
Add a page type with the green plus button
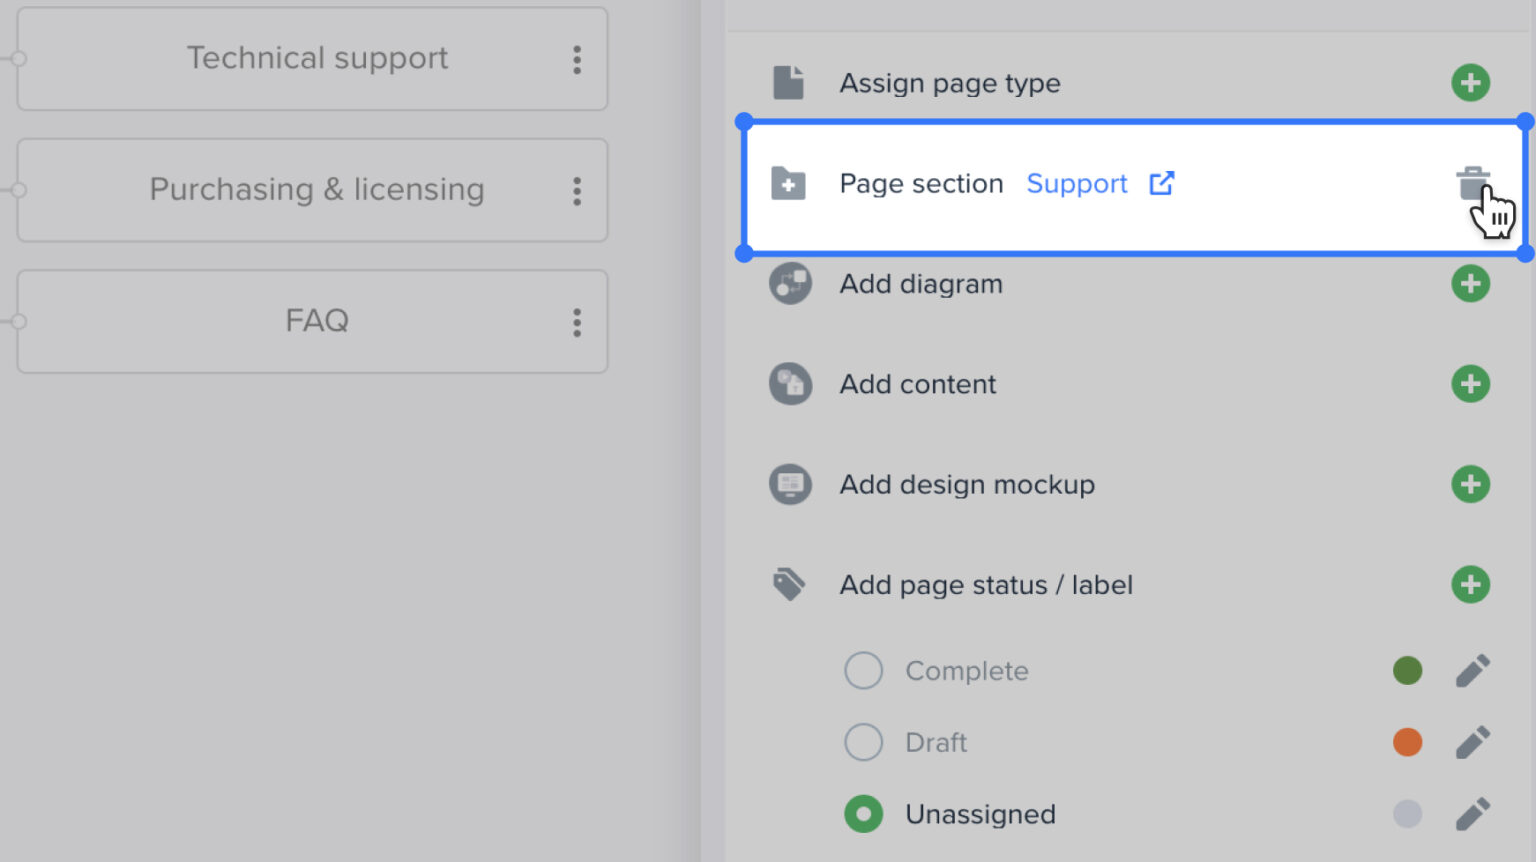pos(1471,83)
